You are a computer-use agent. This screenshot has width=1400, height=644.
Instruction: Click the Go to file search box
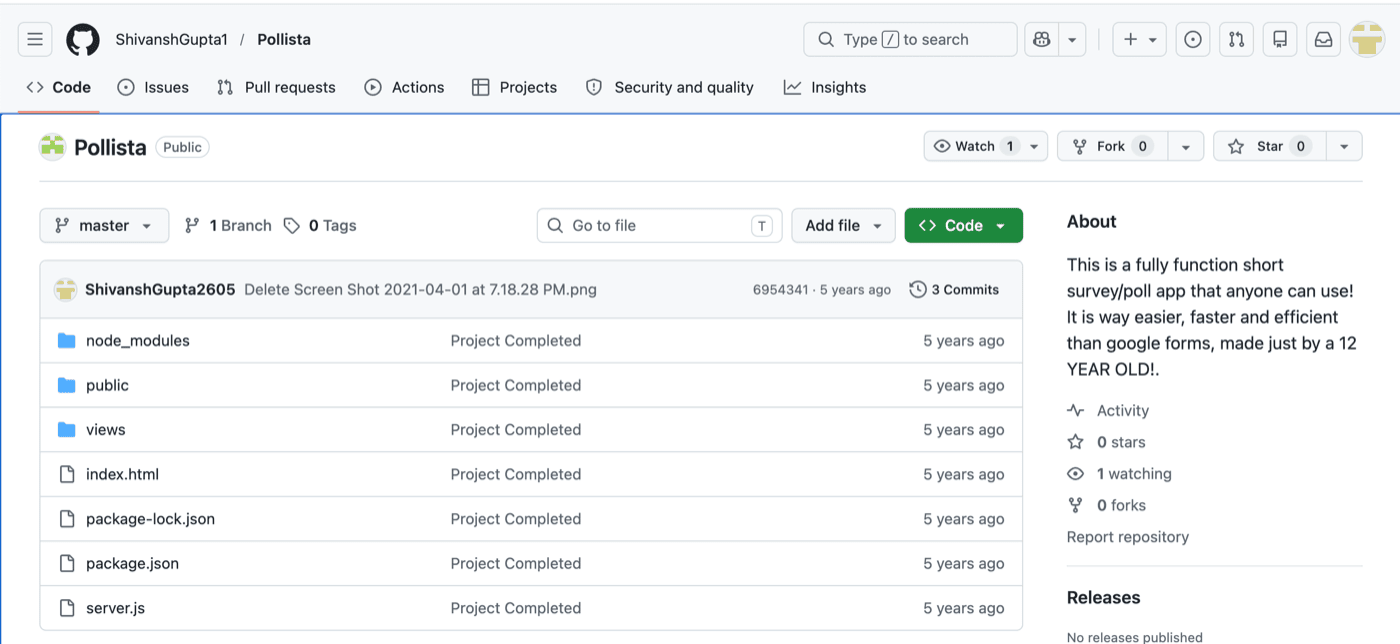[x=659, y=225]
